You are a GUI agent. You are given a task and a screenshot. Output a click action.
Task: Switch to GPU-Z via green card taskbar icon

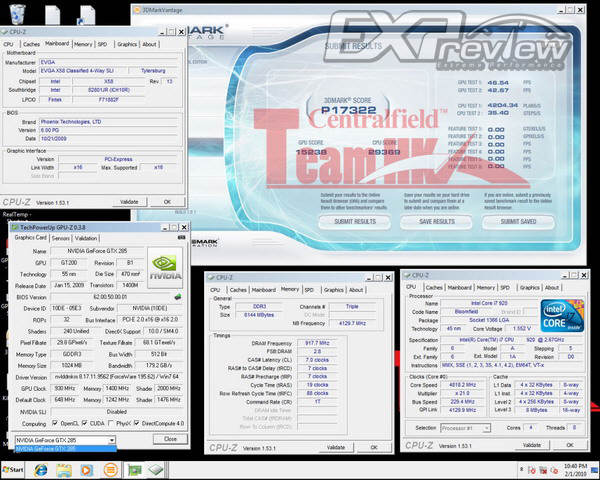point(134,470)
